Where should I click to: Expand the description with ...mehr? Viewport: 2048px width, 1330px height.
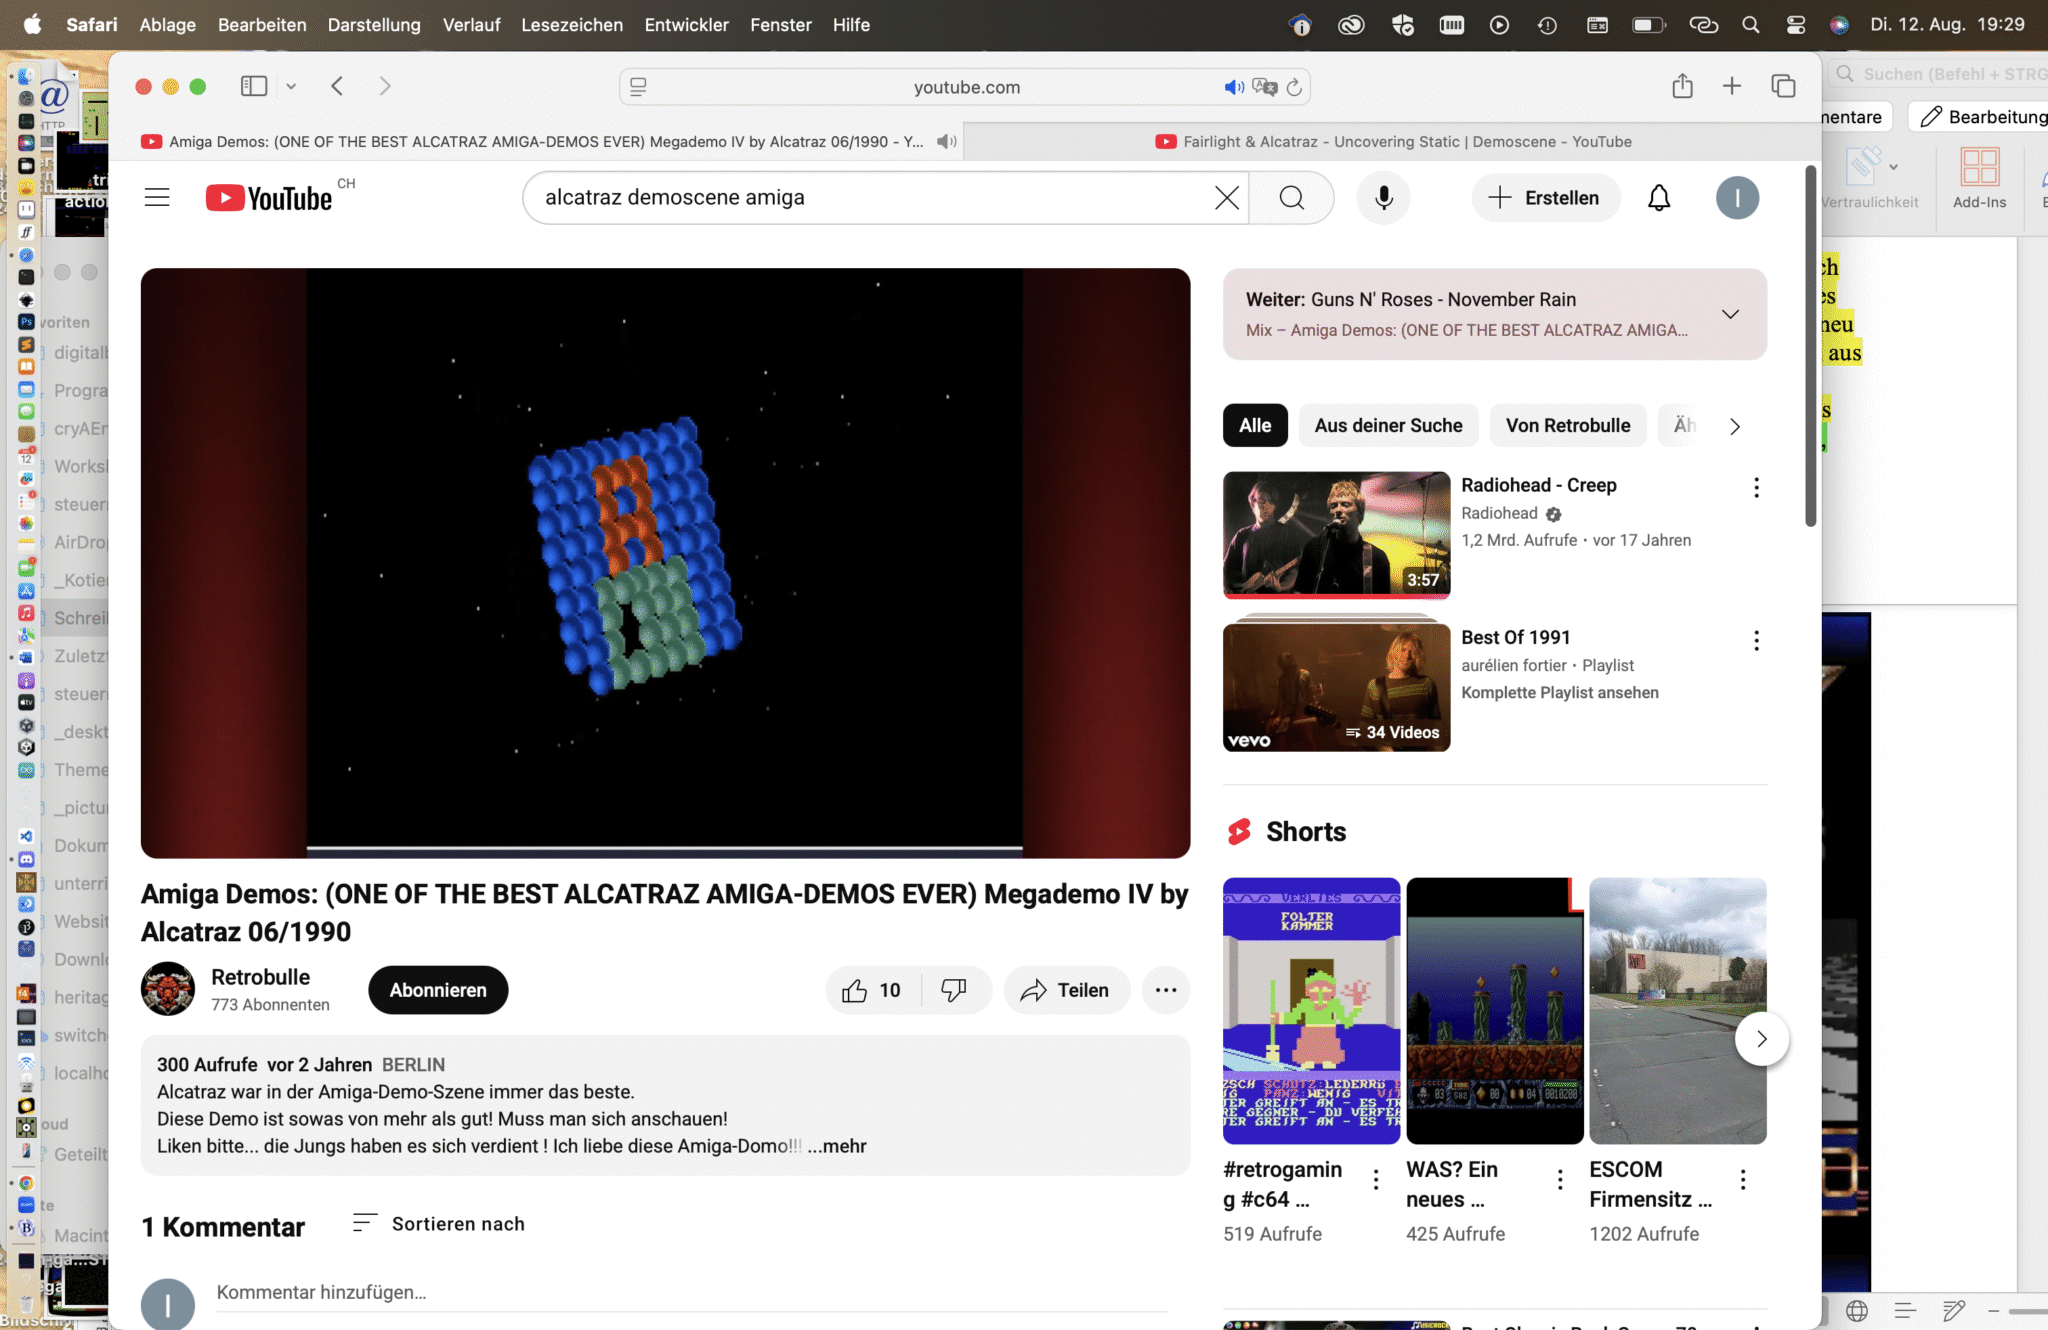click(x=837, y=1146)
